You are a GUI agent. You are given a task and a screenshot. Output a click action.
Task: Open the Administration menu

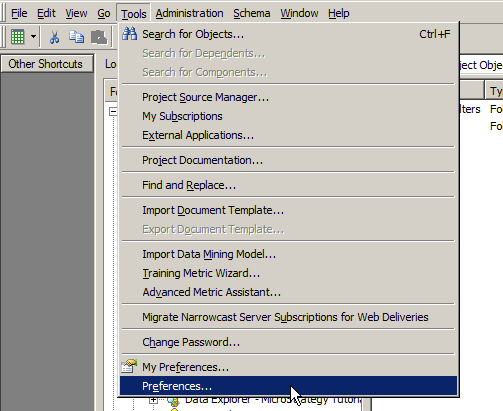point(189,13)
